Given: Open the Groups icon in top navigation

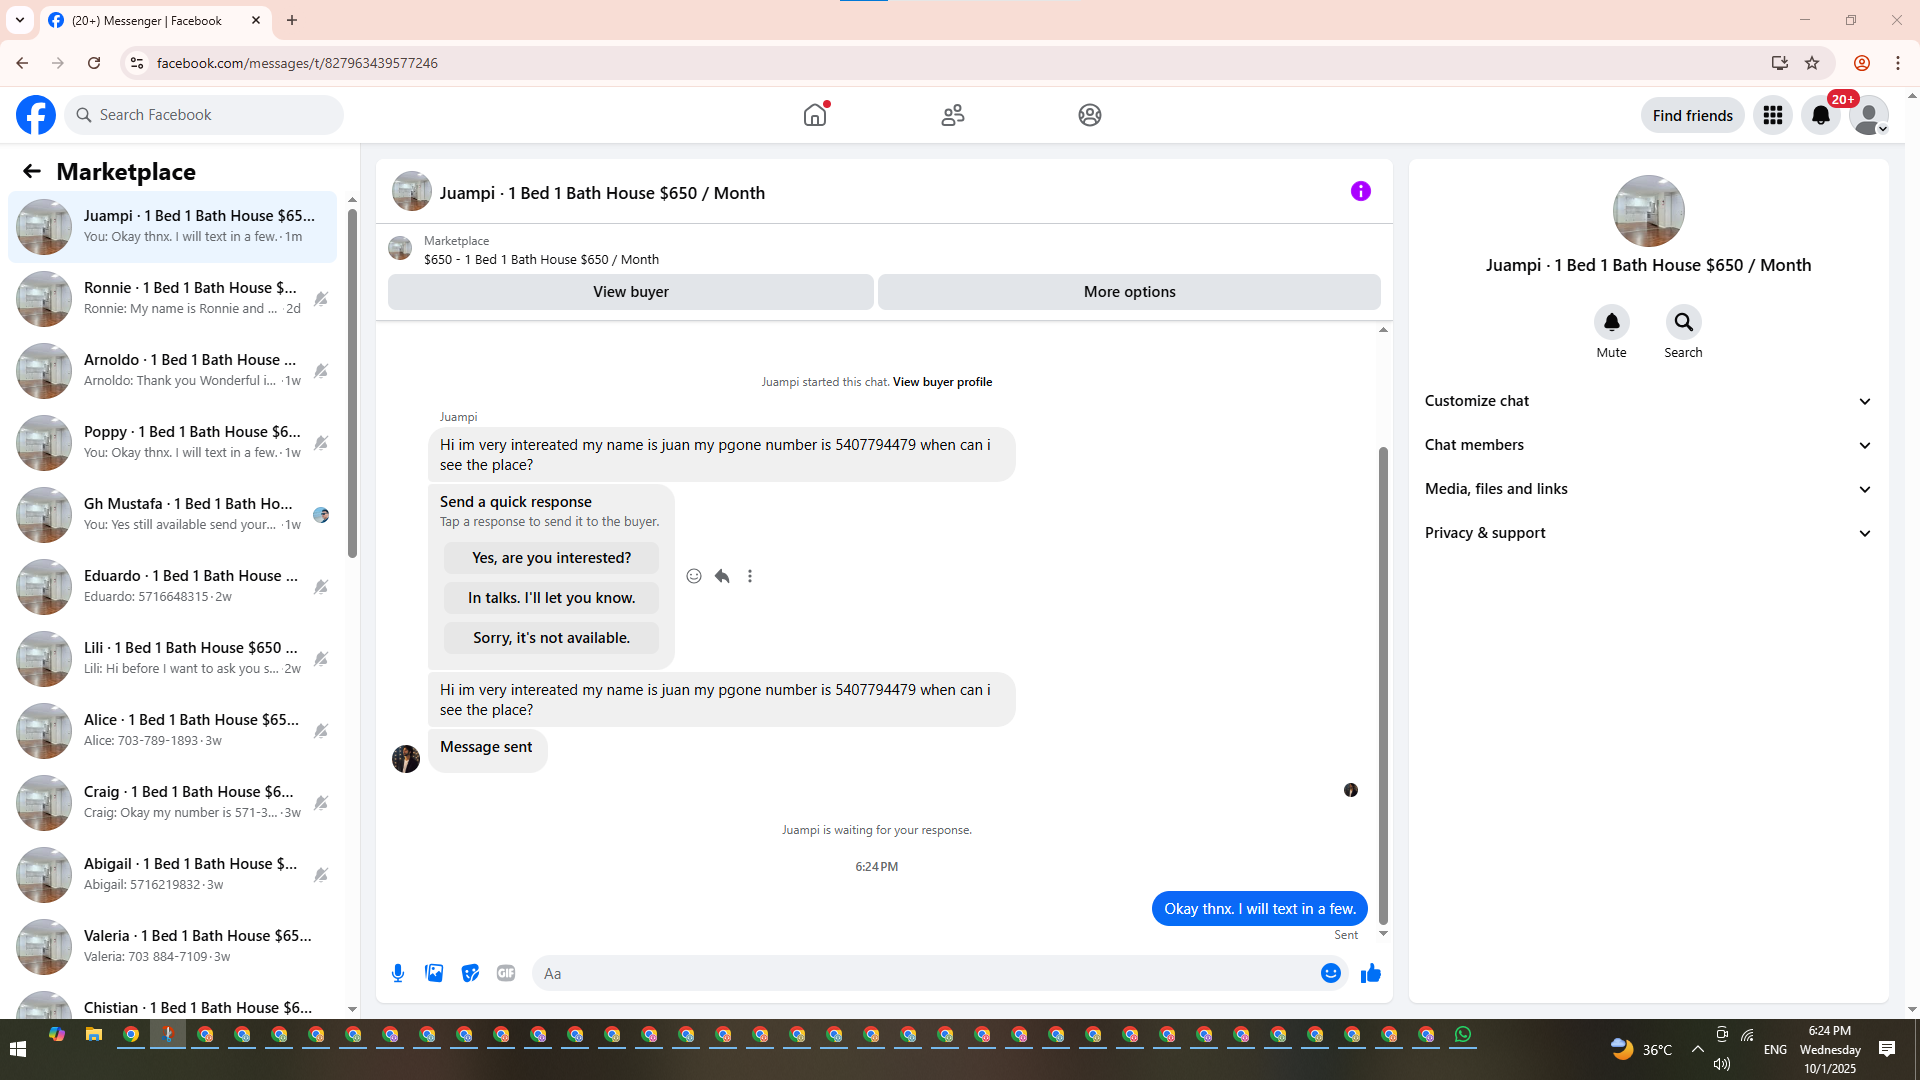Looking at the screenshot, I should pos(1090,115).
